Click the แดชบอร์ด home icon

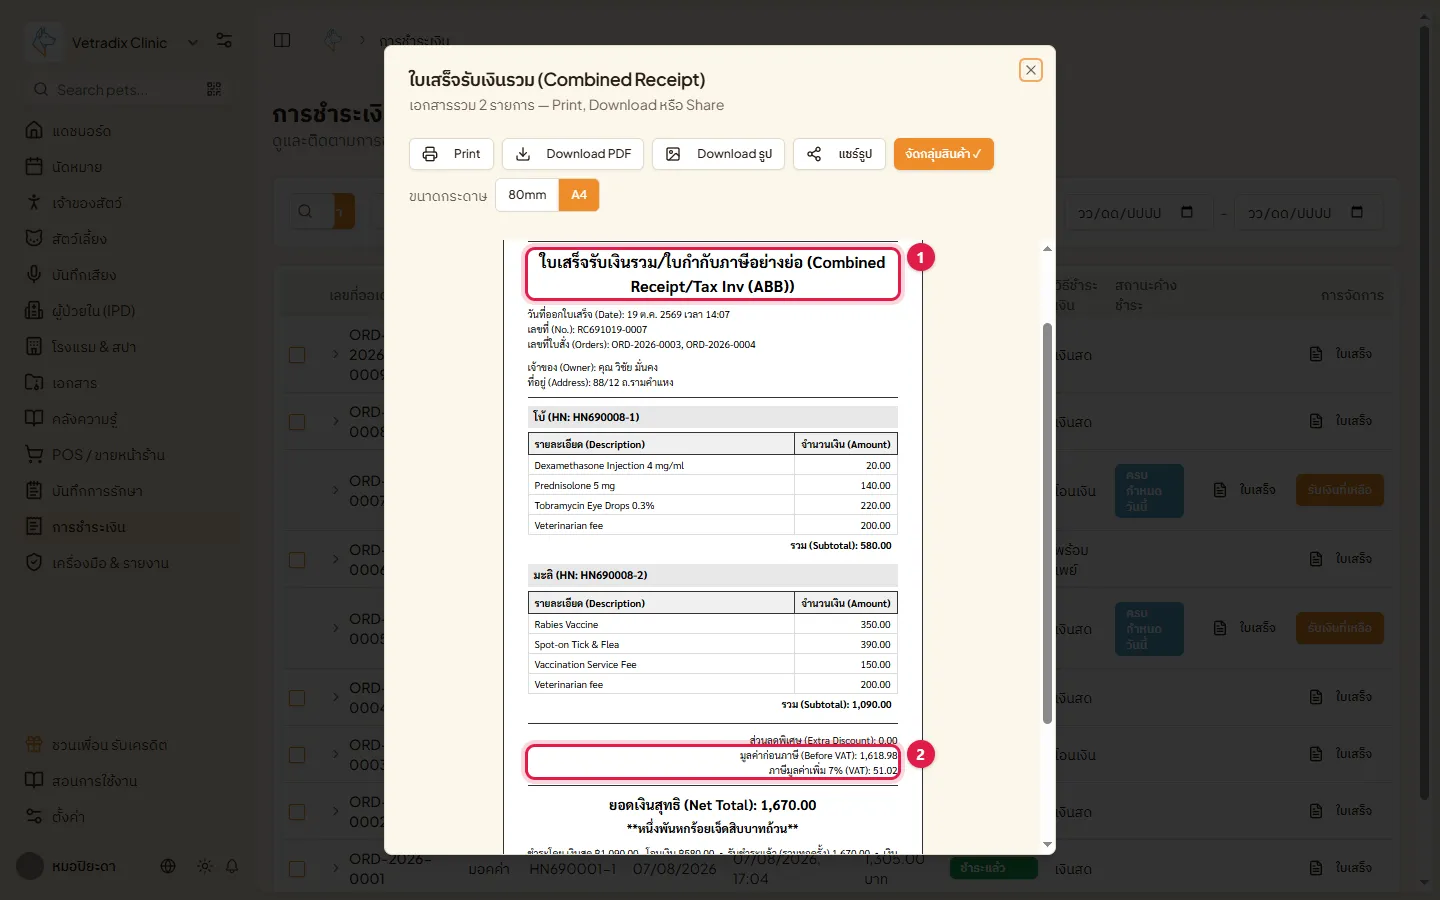[x=34, y=130]
